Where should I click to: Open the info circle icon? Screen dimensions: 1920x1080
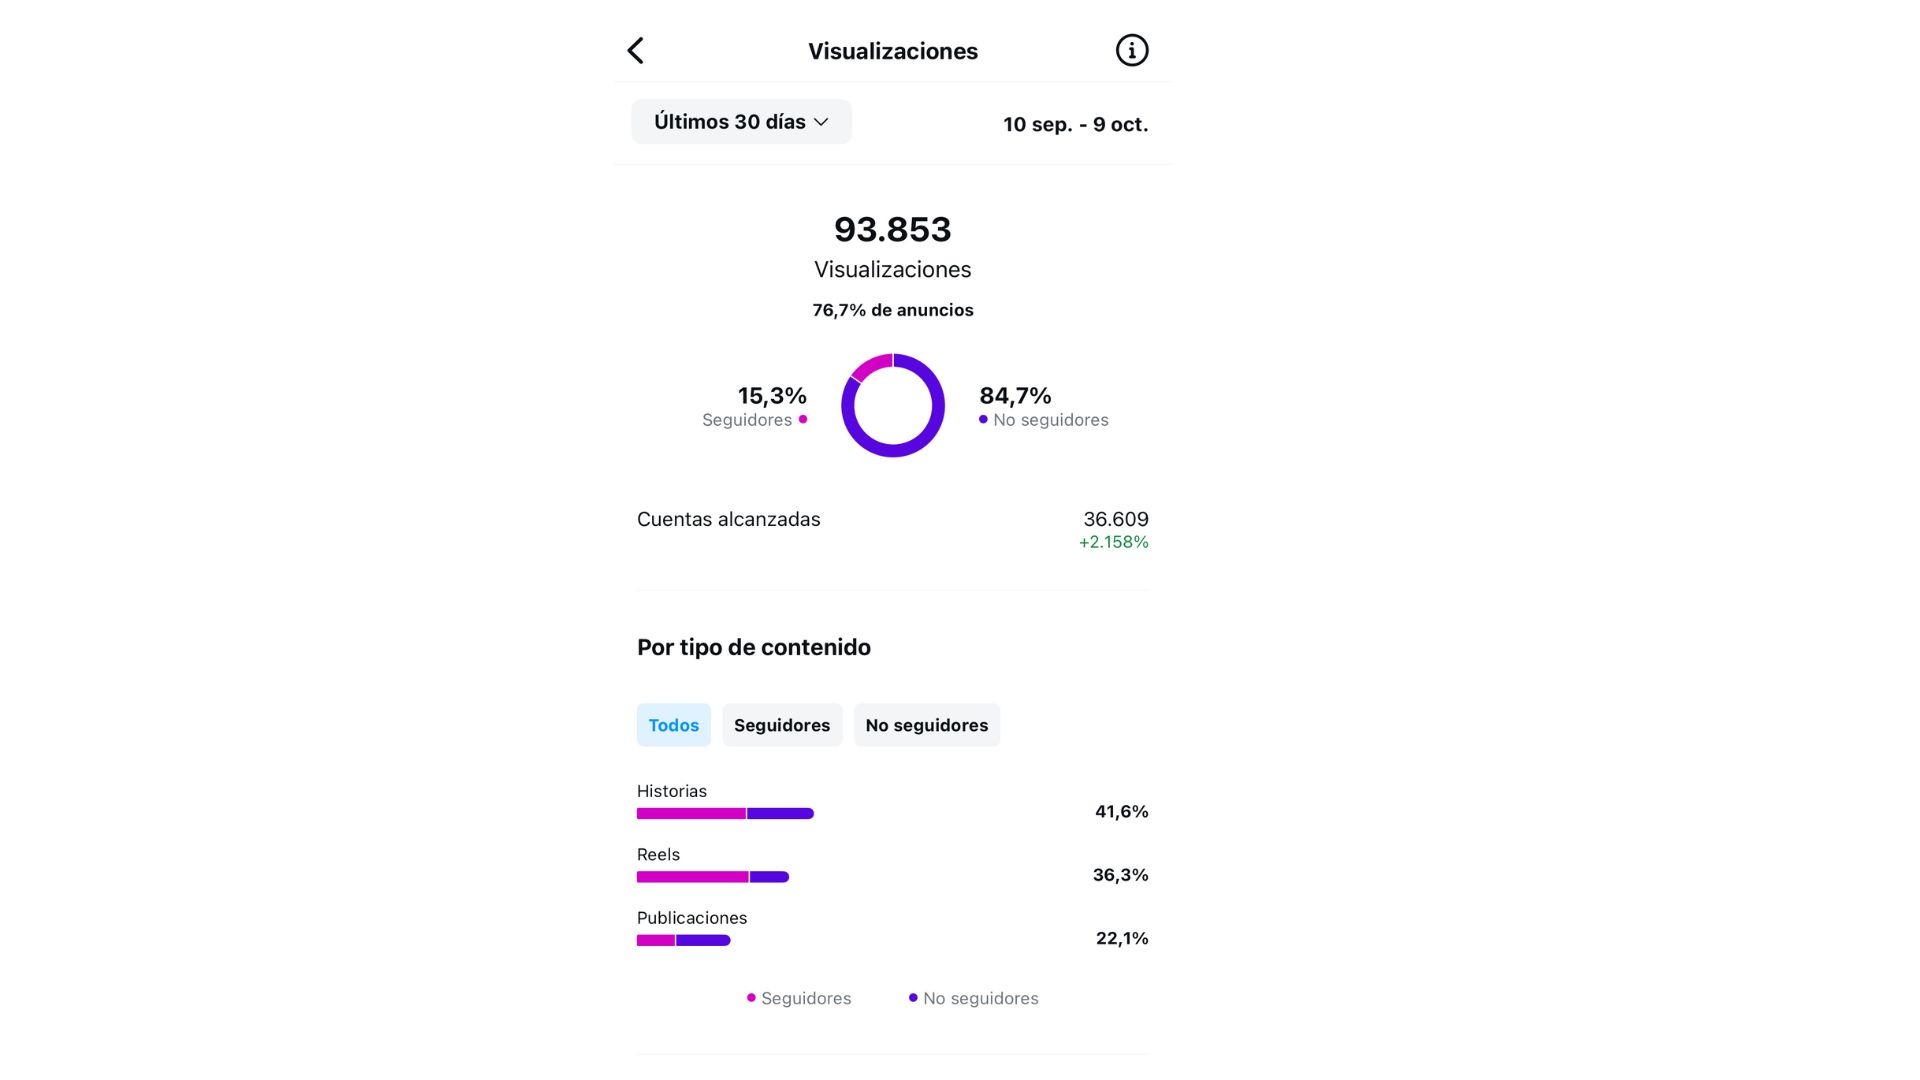click(1131, 51)
